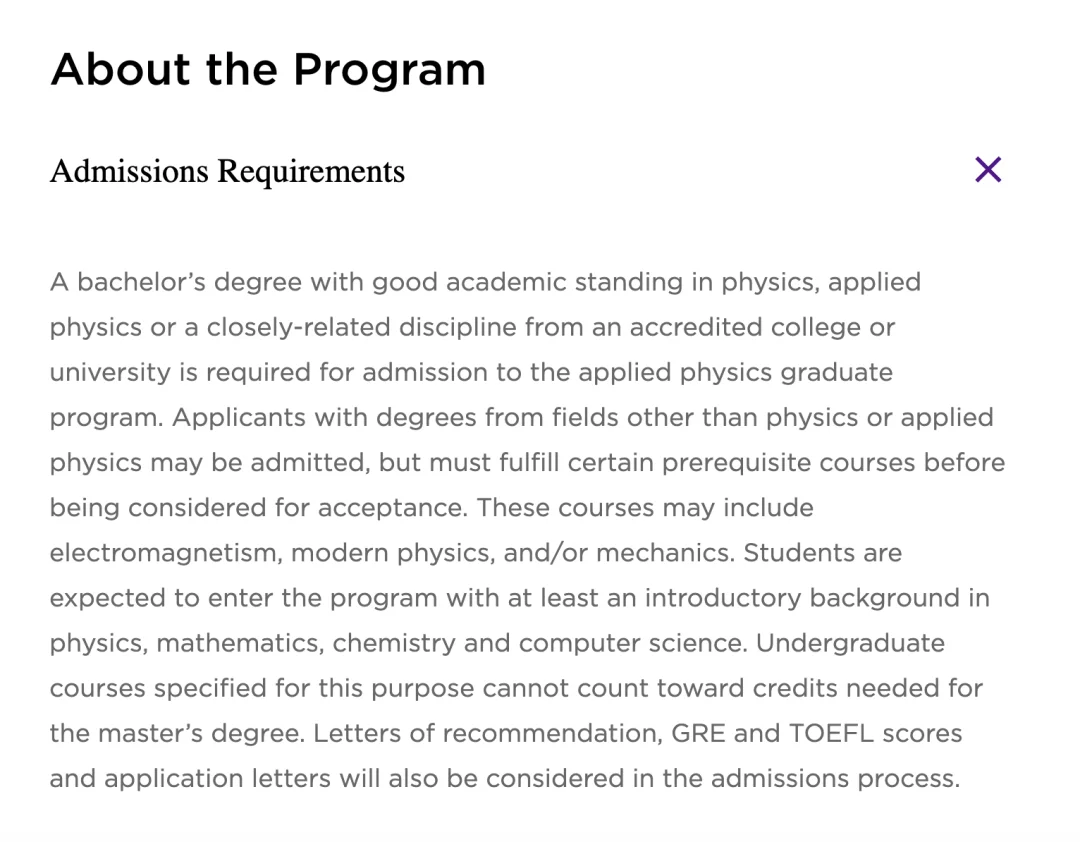Click the word "mathematics" in the paragraph

pos(238,643)
